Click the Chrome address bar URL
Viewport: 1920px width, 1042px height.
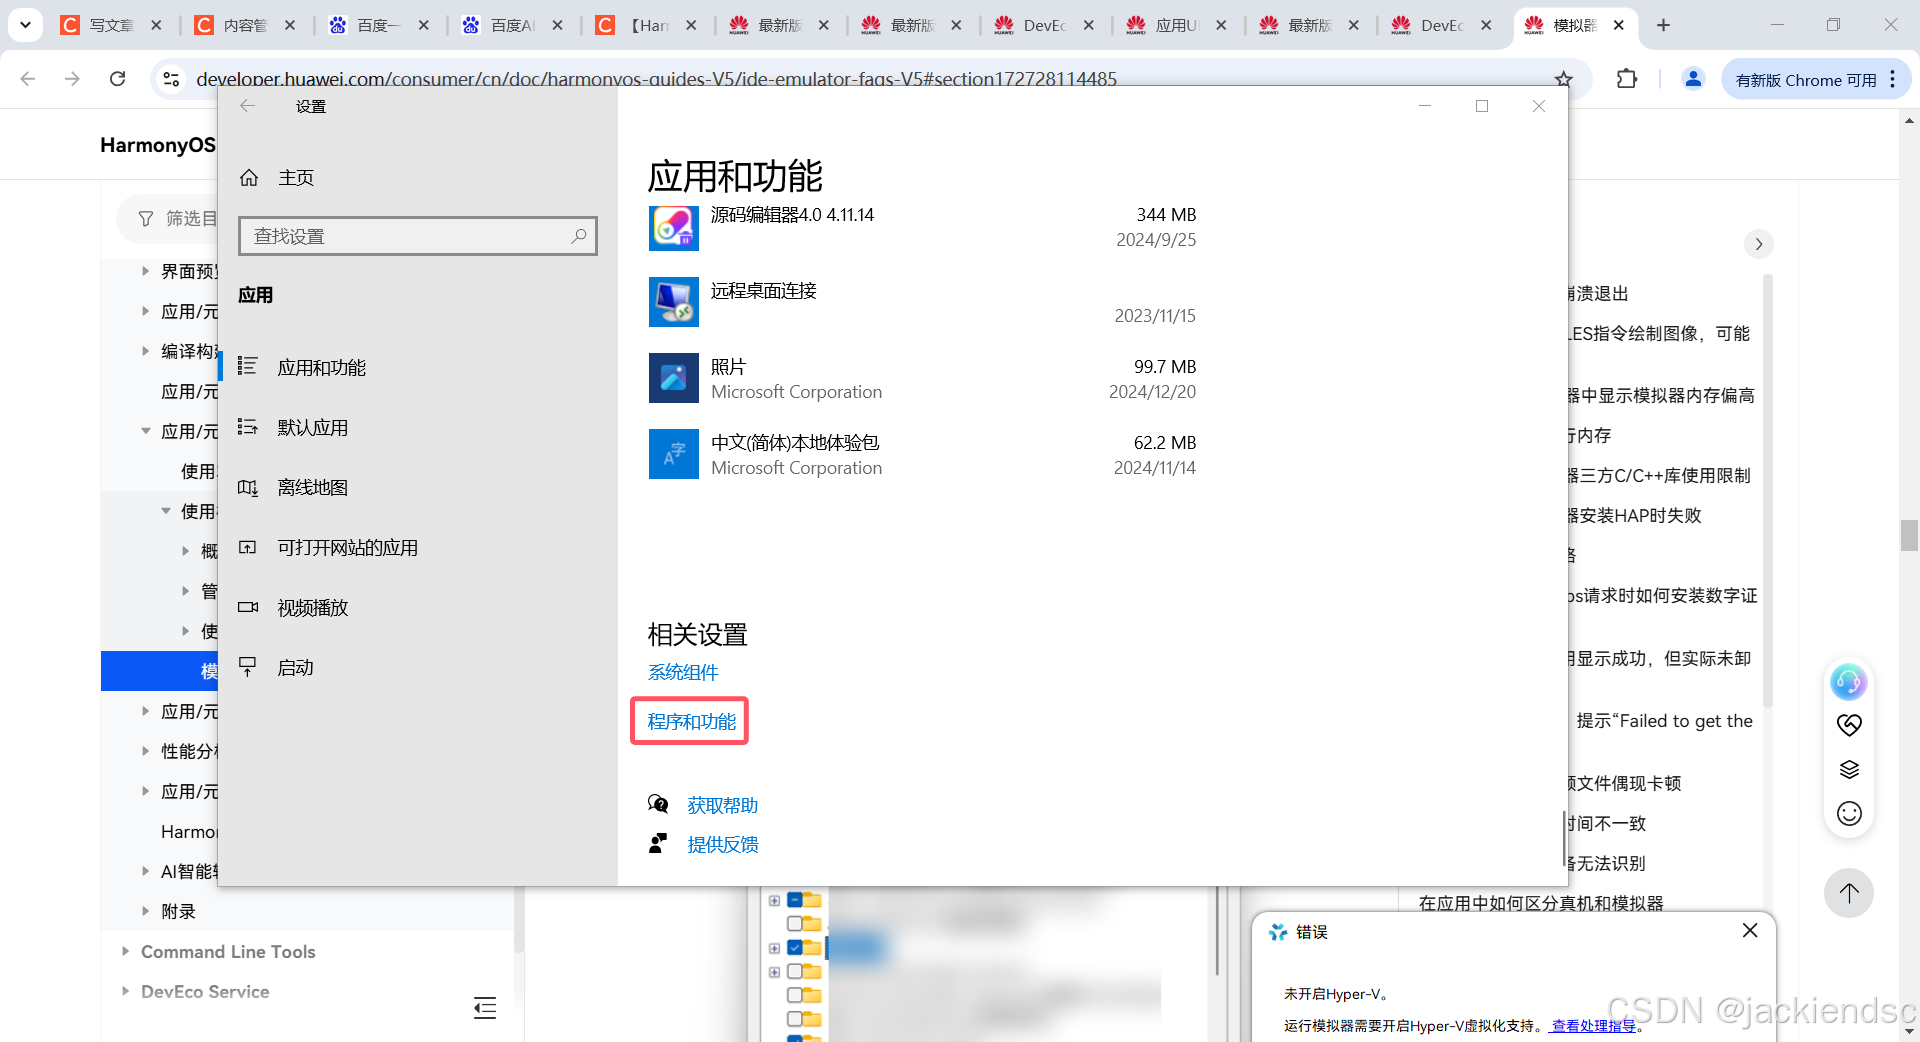(656, 79)
